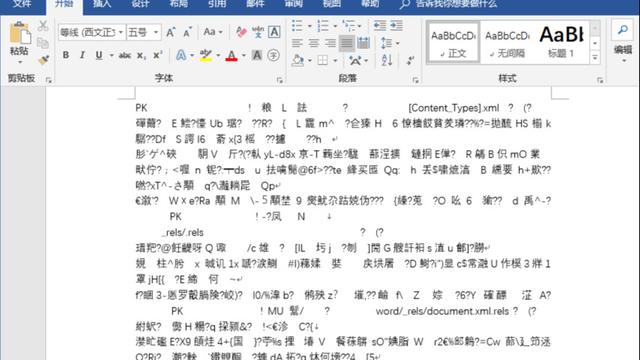Click the 粘贴 paste button
Viewport: 640px width, 360px height.
(x=19, y=42)
